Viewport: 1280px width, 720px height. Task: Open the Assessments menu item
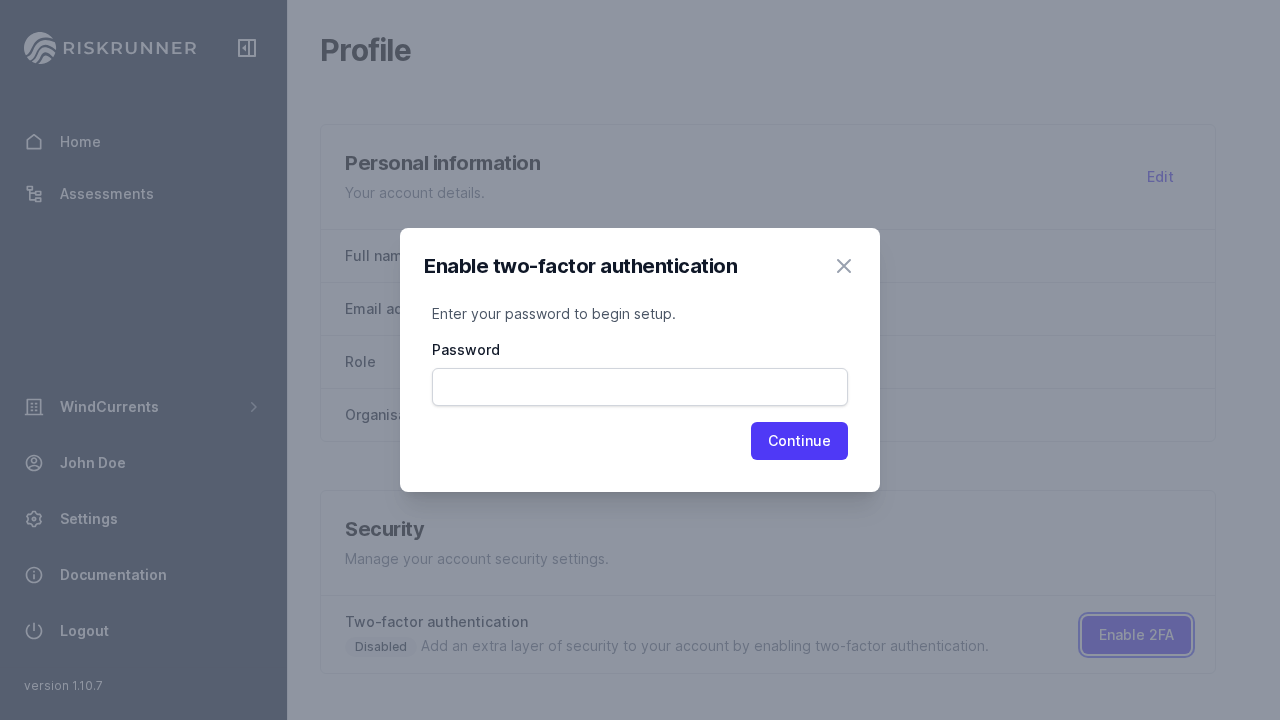[106, 194]
